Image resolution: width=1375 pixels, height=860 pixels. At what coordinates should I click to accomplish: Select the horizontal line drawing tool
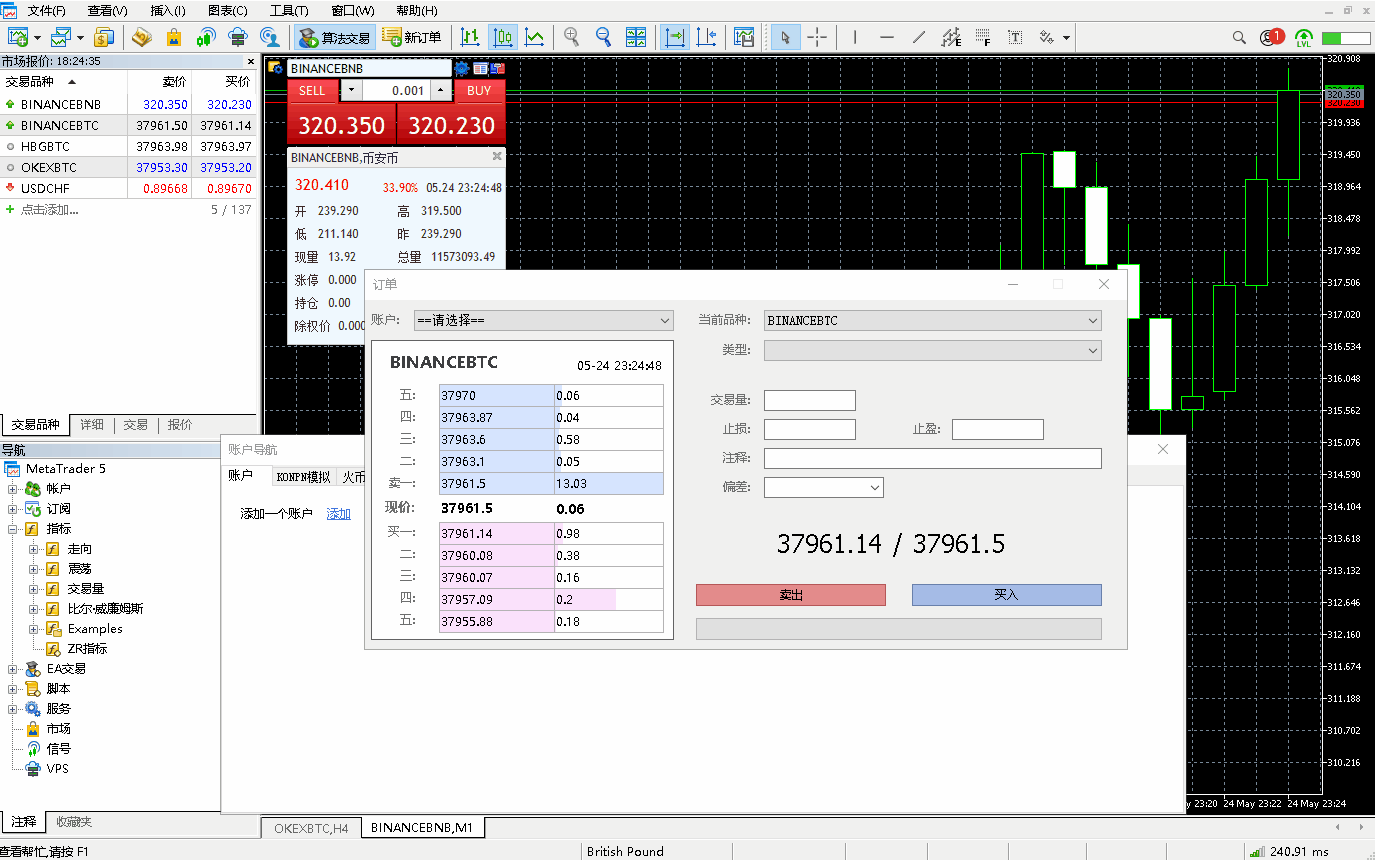tap(887, 37)
